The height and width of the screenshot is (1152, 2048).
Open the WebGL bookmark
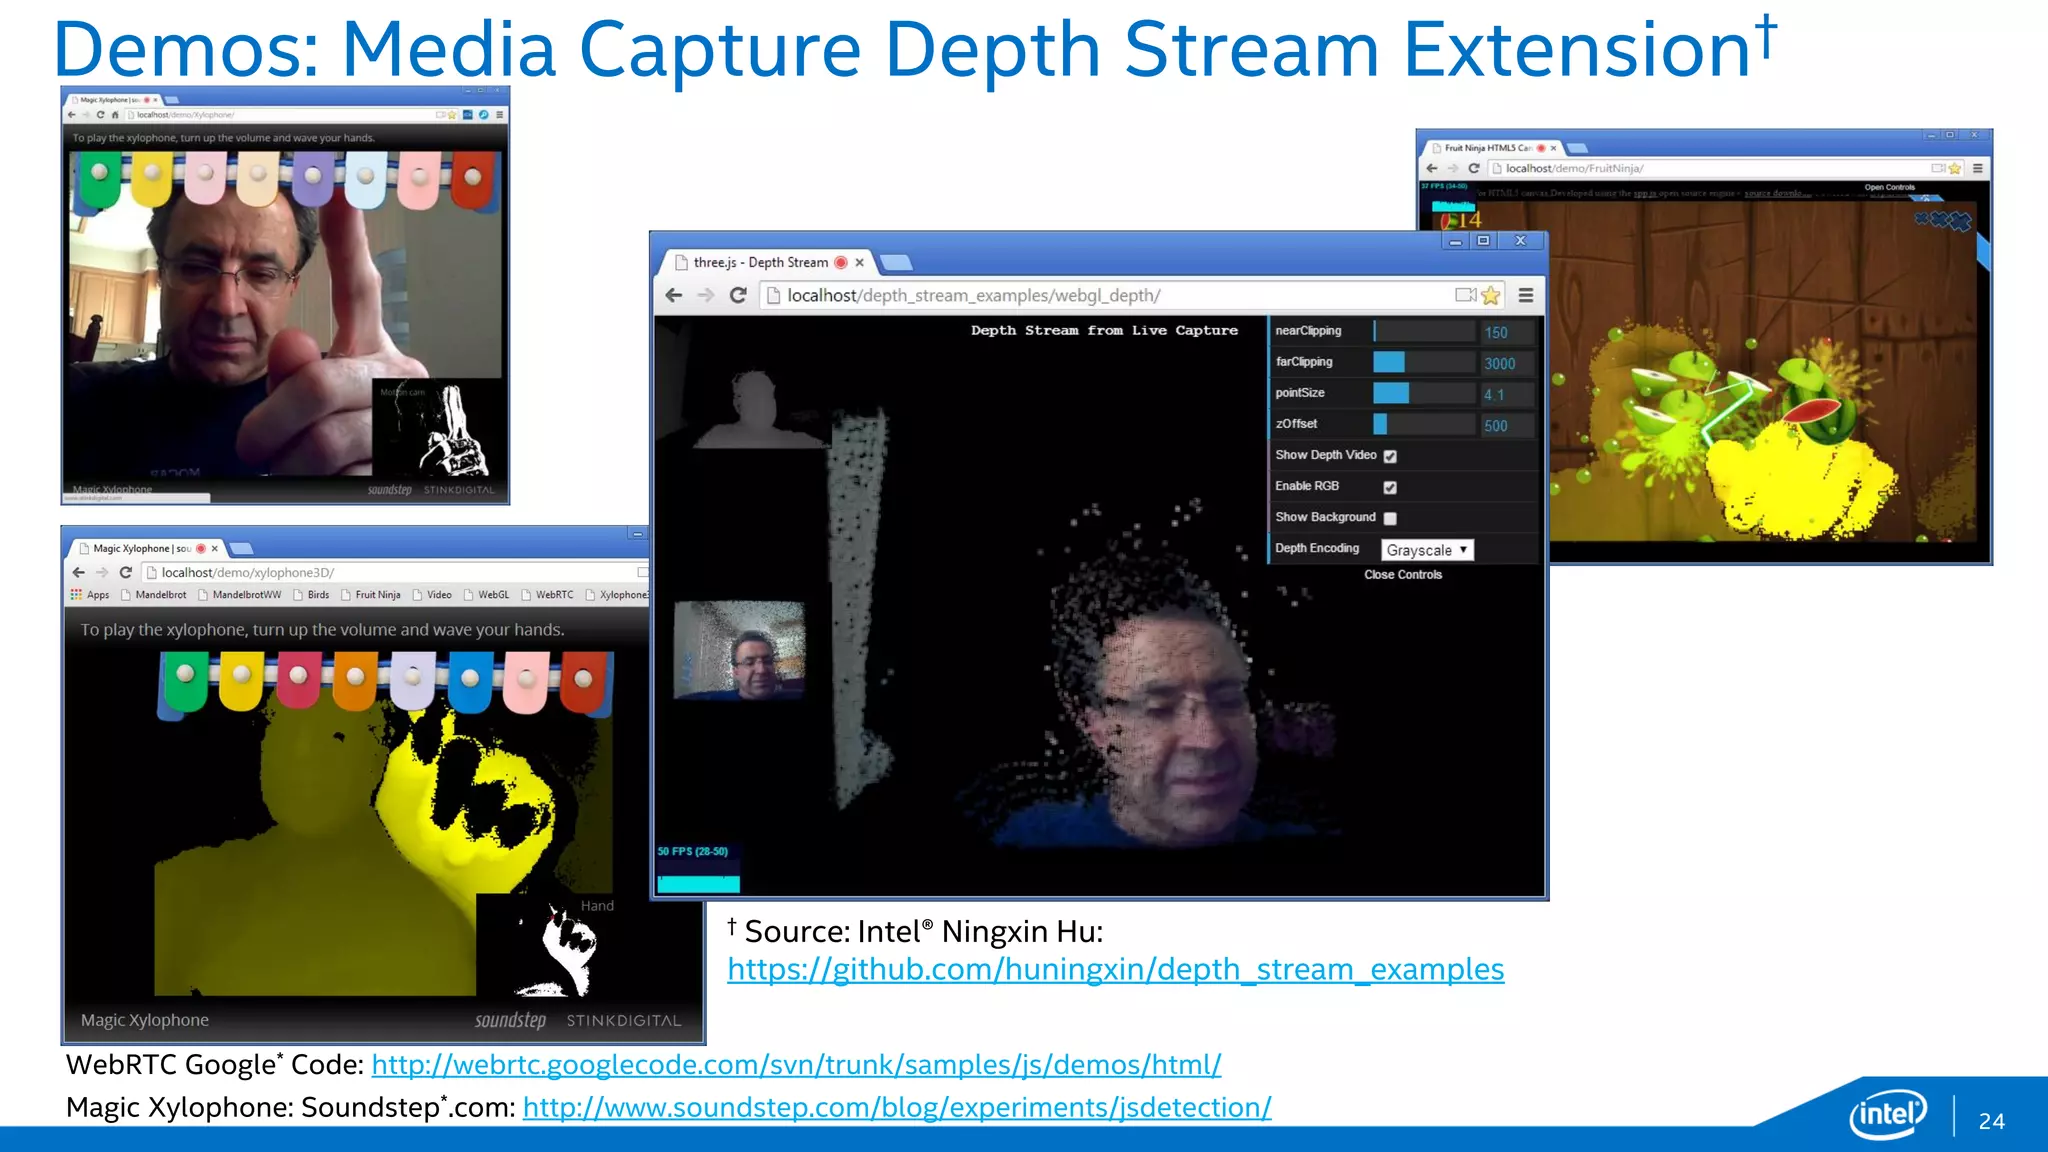pos(487,595)
